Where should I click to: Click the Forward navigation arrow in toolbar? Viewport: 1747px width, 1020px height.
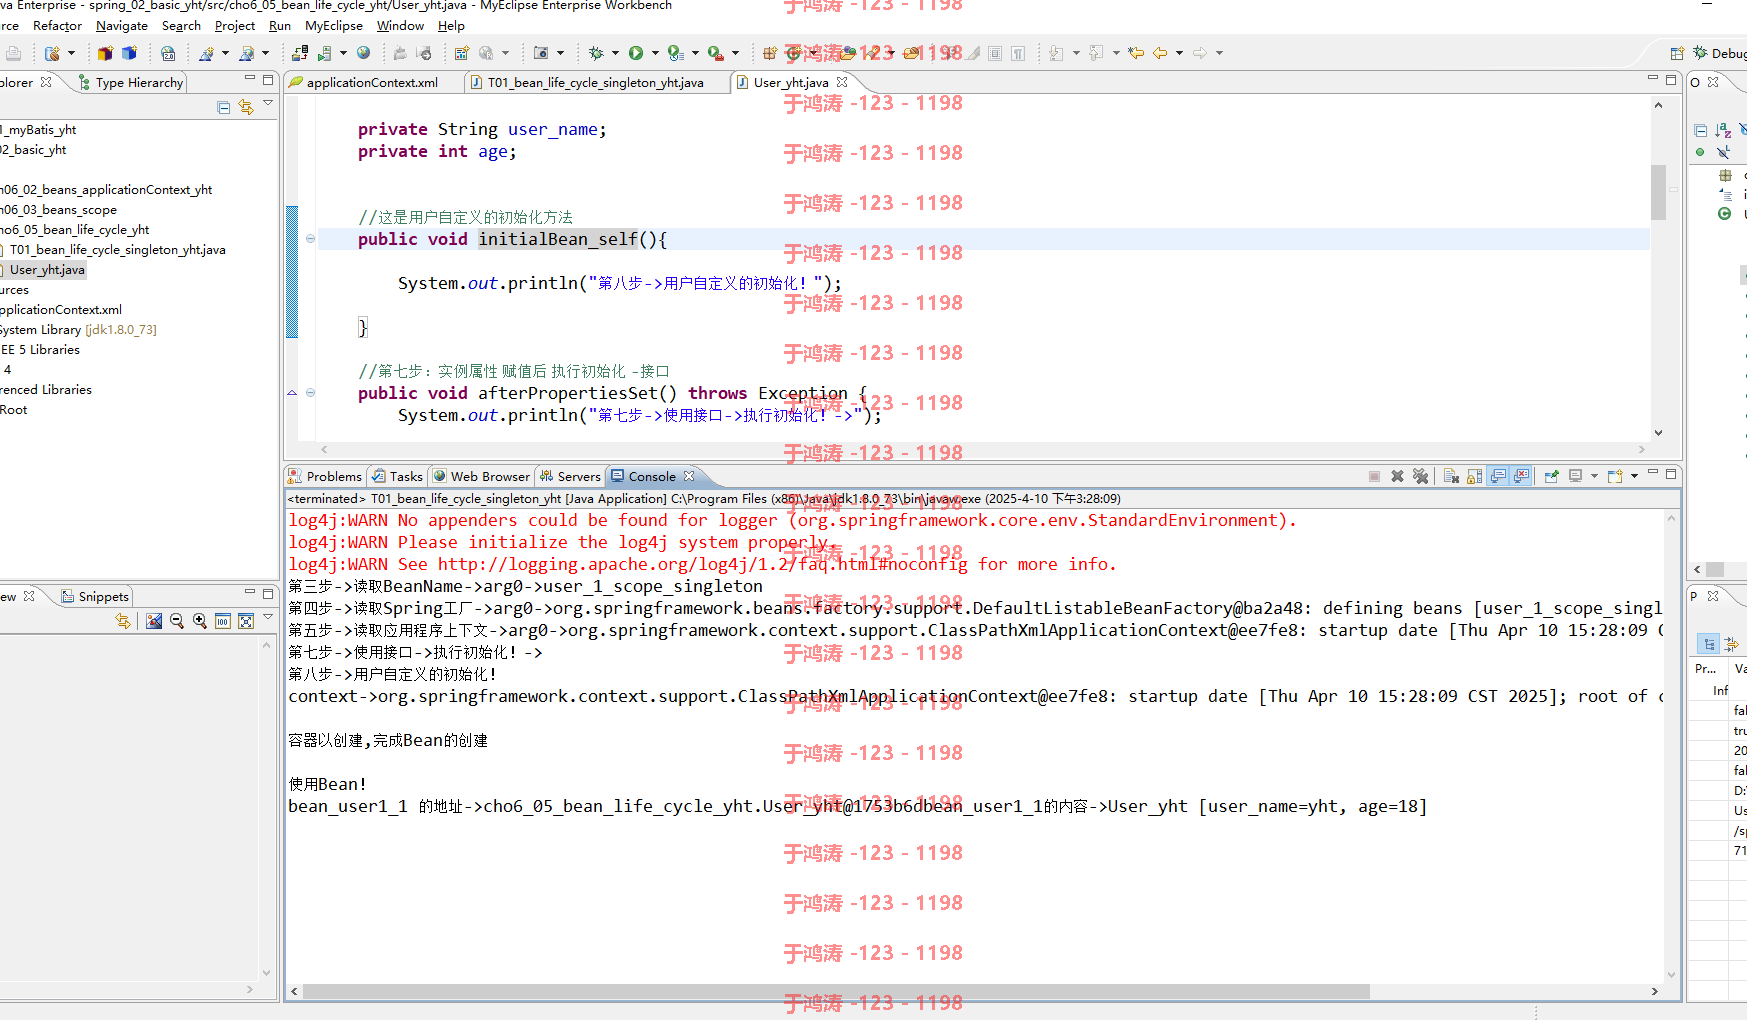(1200, 53)
